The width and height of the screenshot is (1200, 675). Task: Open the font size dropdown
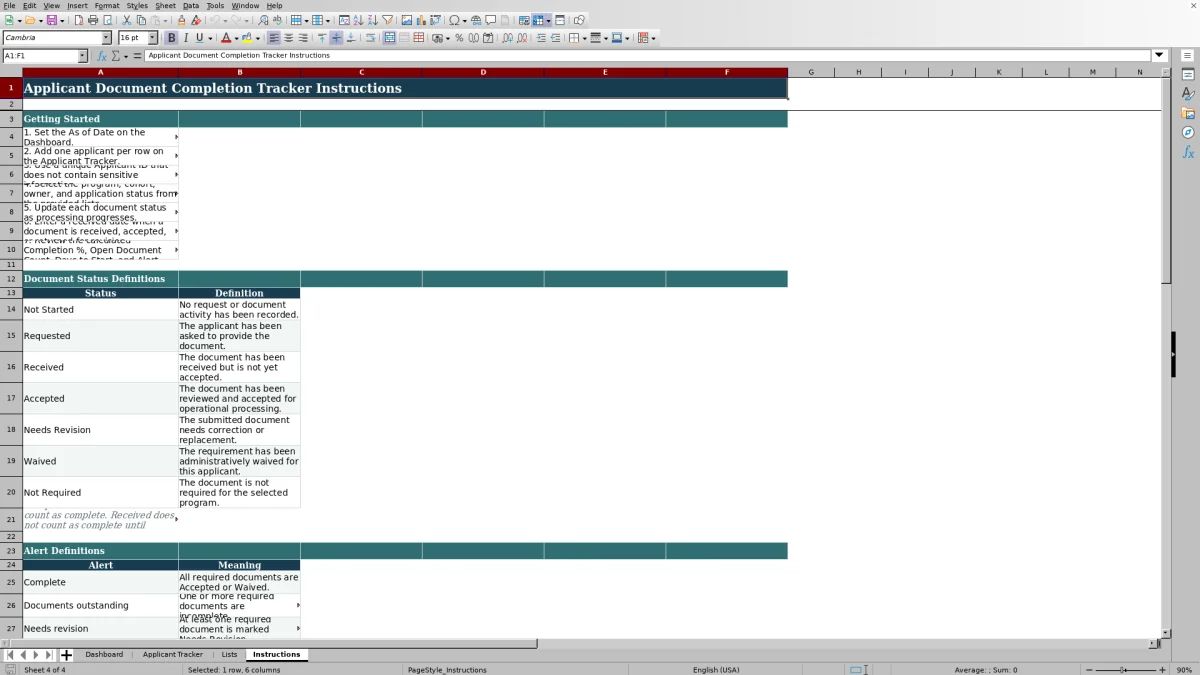coord(152,38)
